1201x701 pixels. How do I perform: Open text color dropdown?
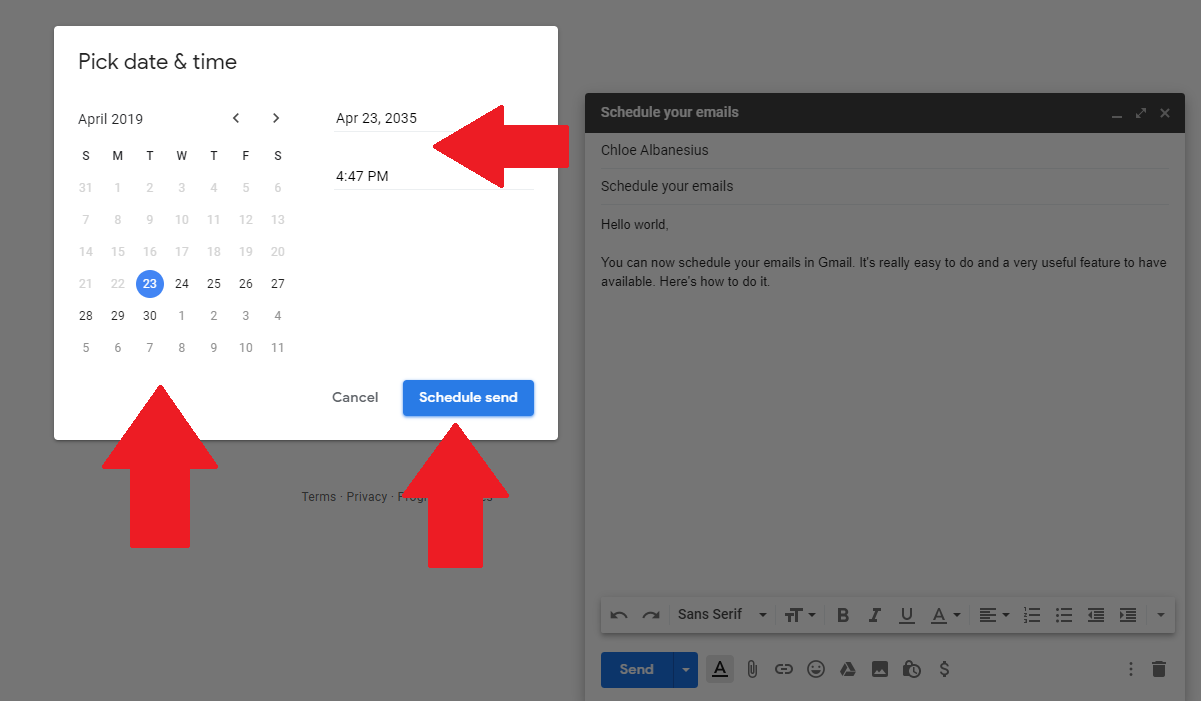(945, 615)
